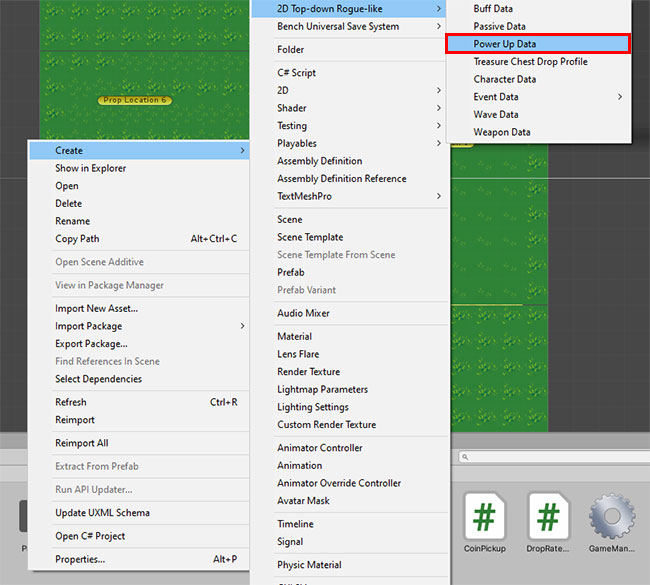Click the Project search field
The image size is (650, 585).
[554, 457]
